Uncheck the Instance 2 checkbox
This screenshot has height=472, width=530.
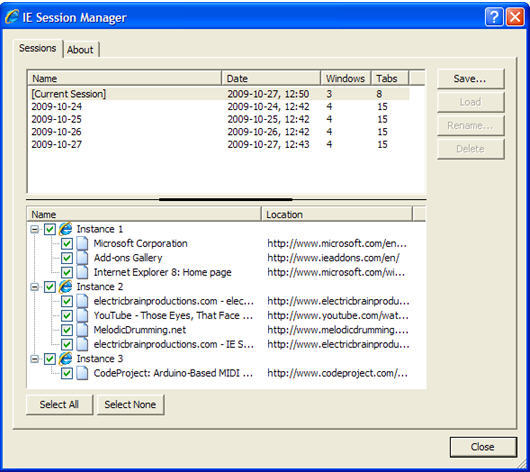tap(50, 287)
